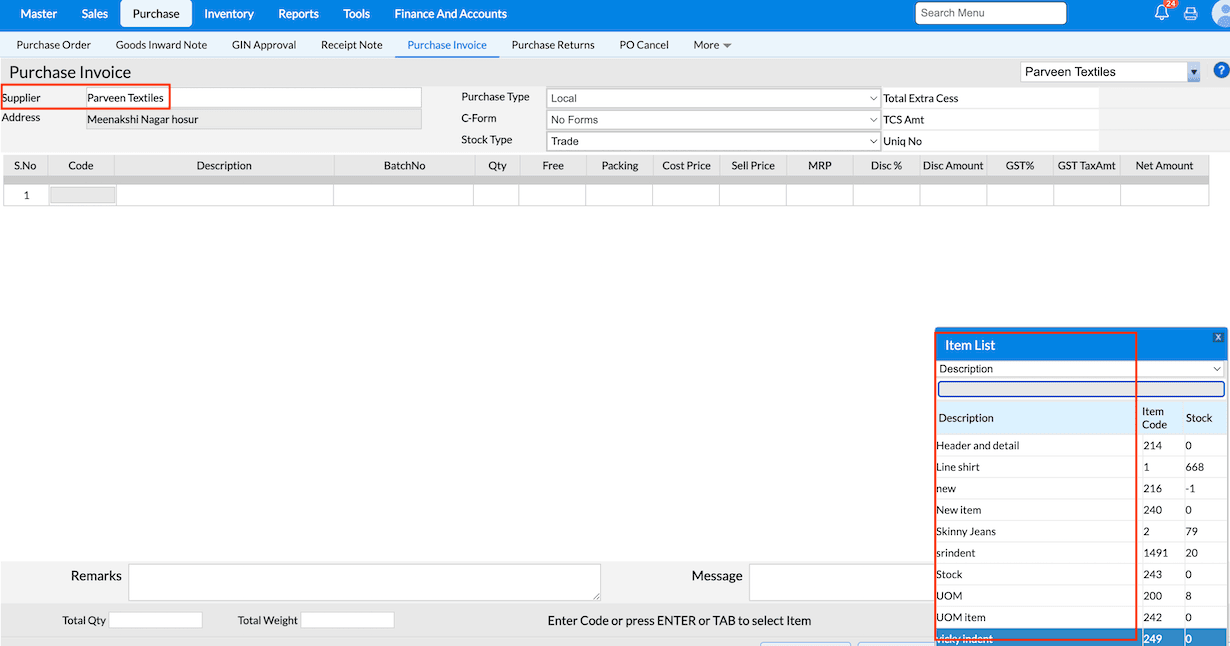Select 'Line shirt' in Item List
The width and height of the screenshot is (1230, 646).
(1081, 467)
